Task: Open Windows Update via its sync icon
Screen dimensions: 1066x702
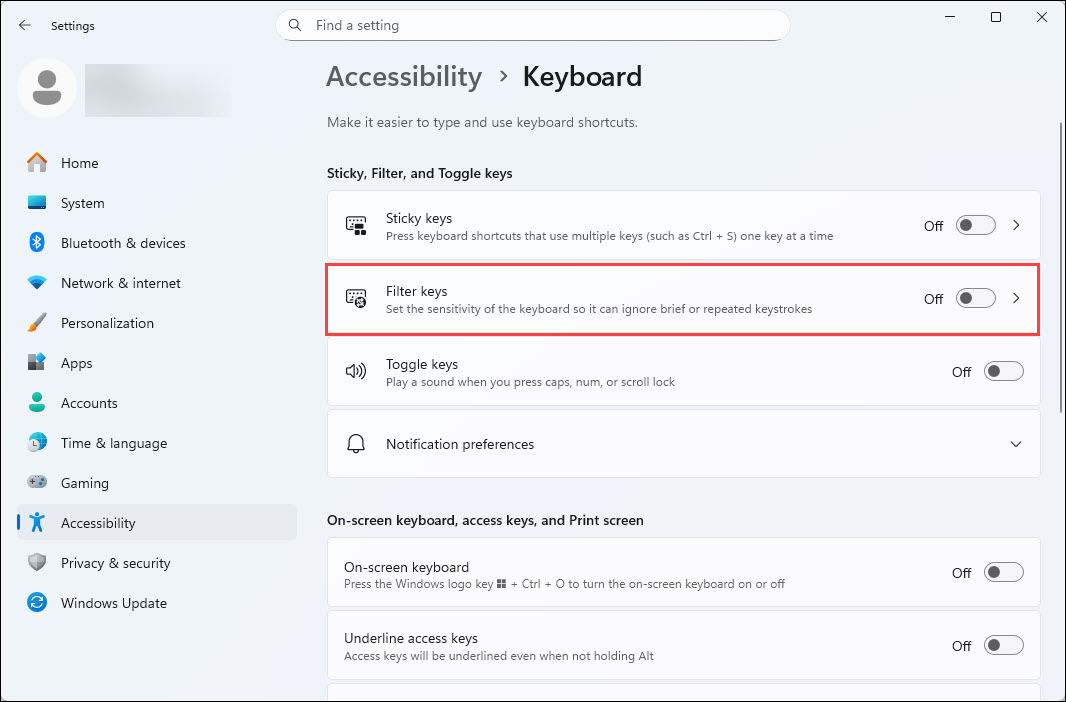Action: click(37, 603)
